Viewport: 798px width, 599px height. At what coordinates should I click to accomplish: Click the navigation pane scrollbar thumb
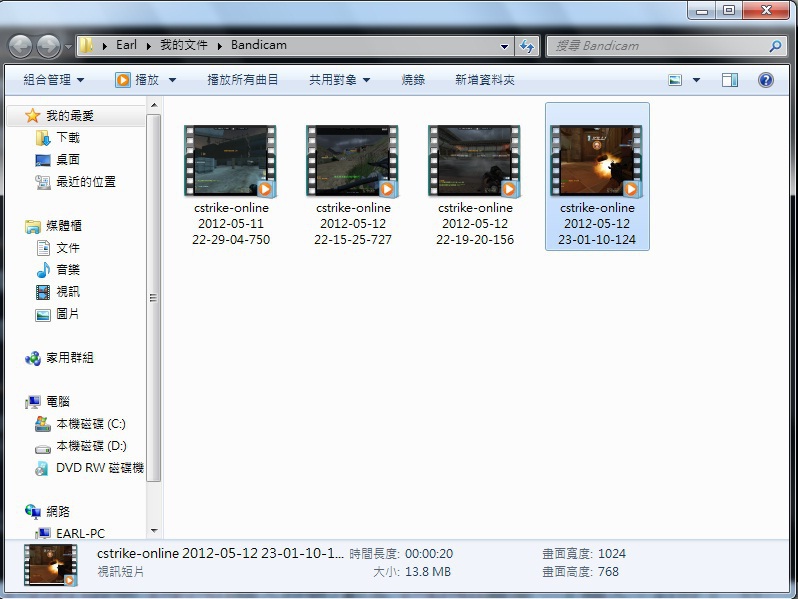(x=154, y=298)
